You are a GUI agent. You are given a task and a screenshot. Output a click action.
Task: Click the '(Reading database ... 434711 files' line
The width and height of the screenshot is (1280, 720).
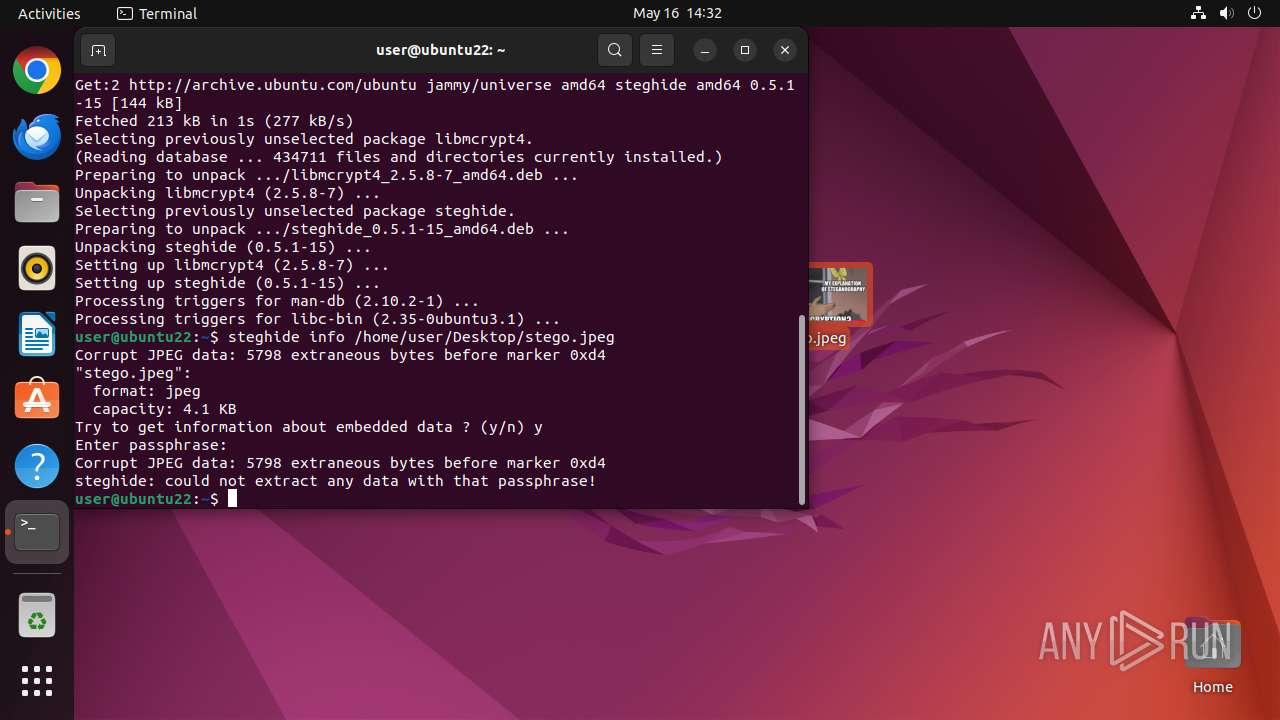398,157
